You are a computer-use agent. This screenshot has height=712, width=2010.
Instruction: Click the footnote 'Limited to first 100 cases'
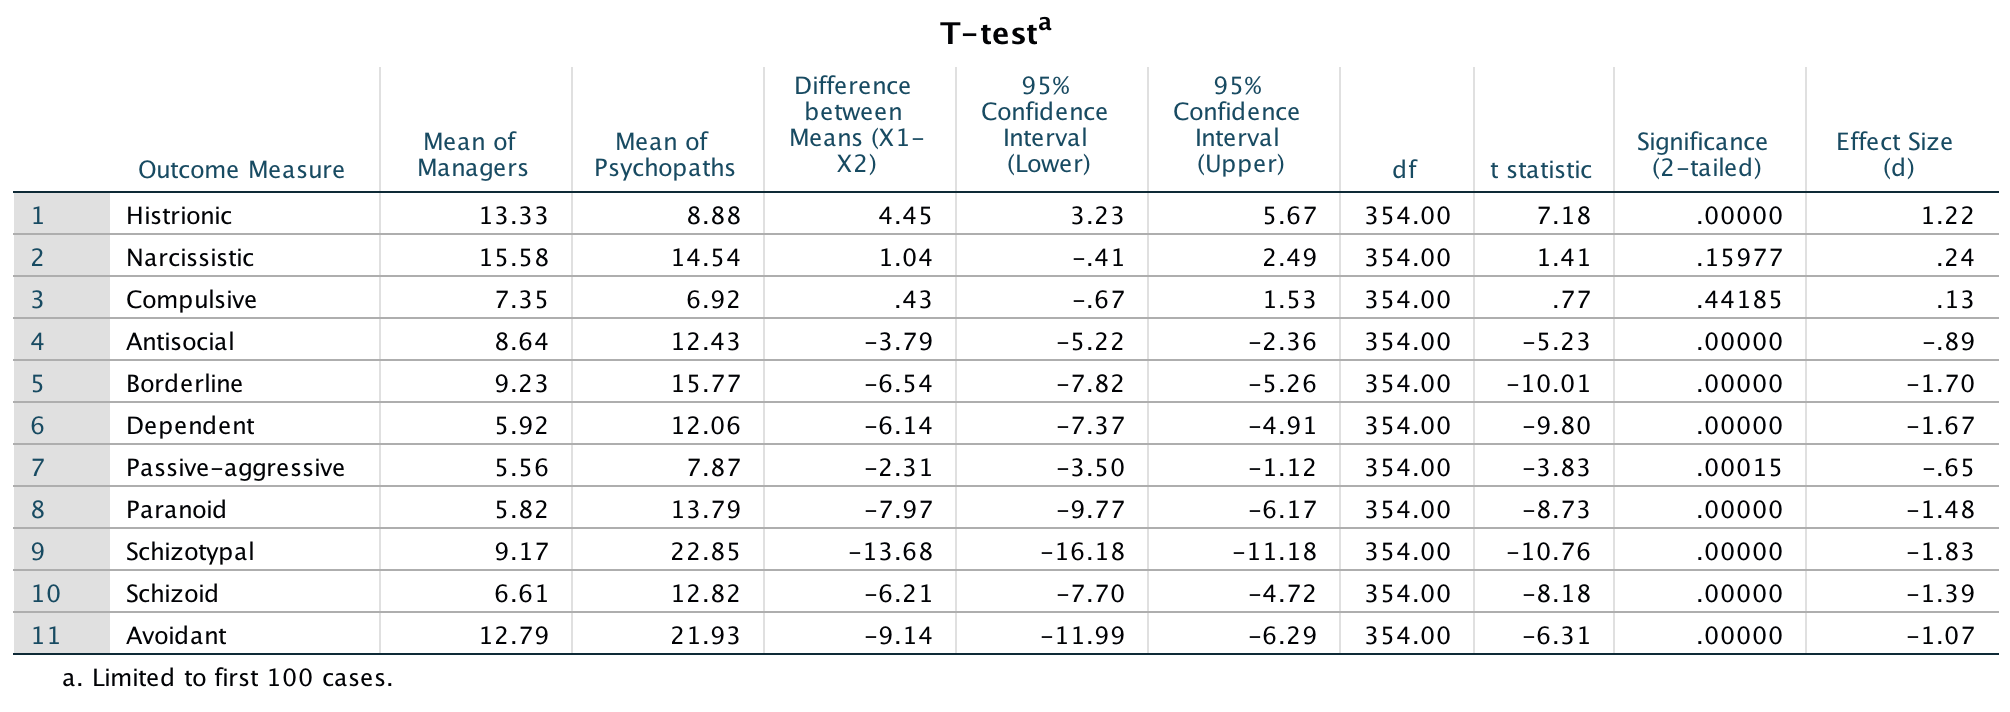click(x=228, y=677)
